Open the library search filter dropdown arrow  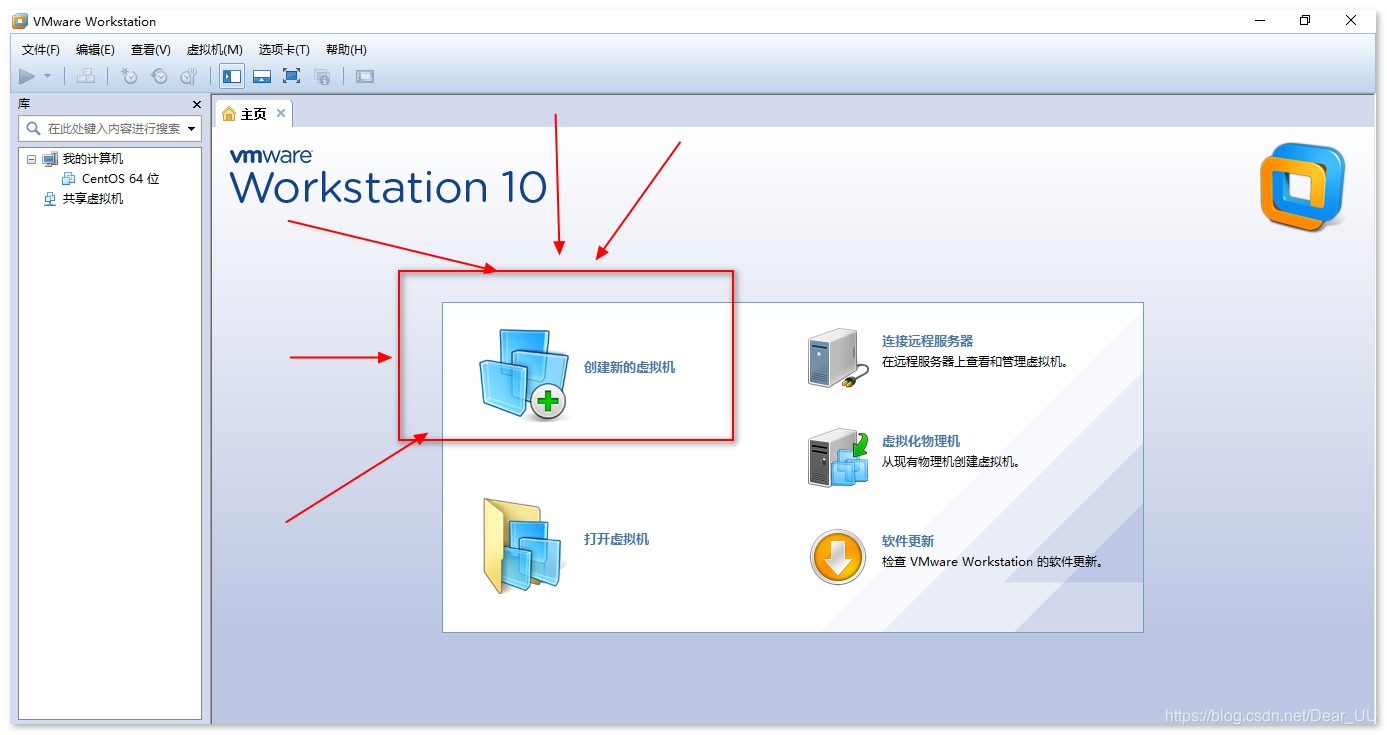(191, 129)
